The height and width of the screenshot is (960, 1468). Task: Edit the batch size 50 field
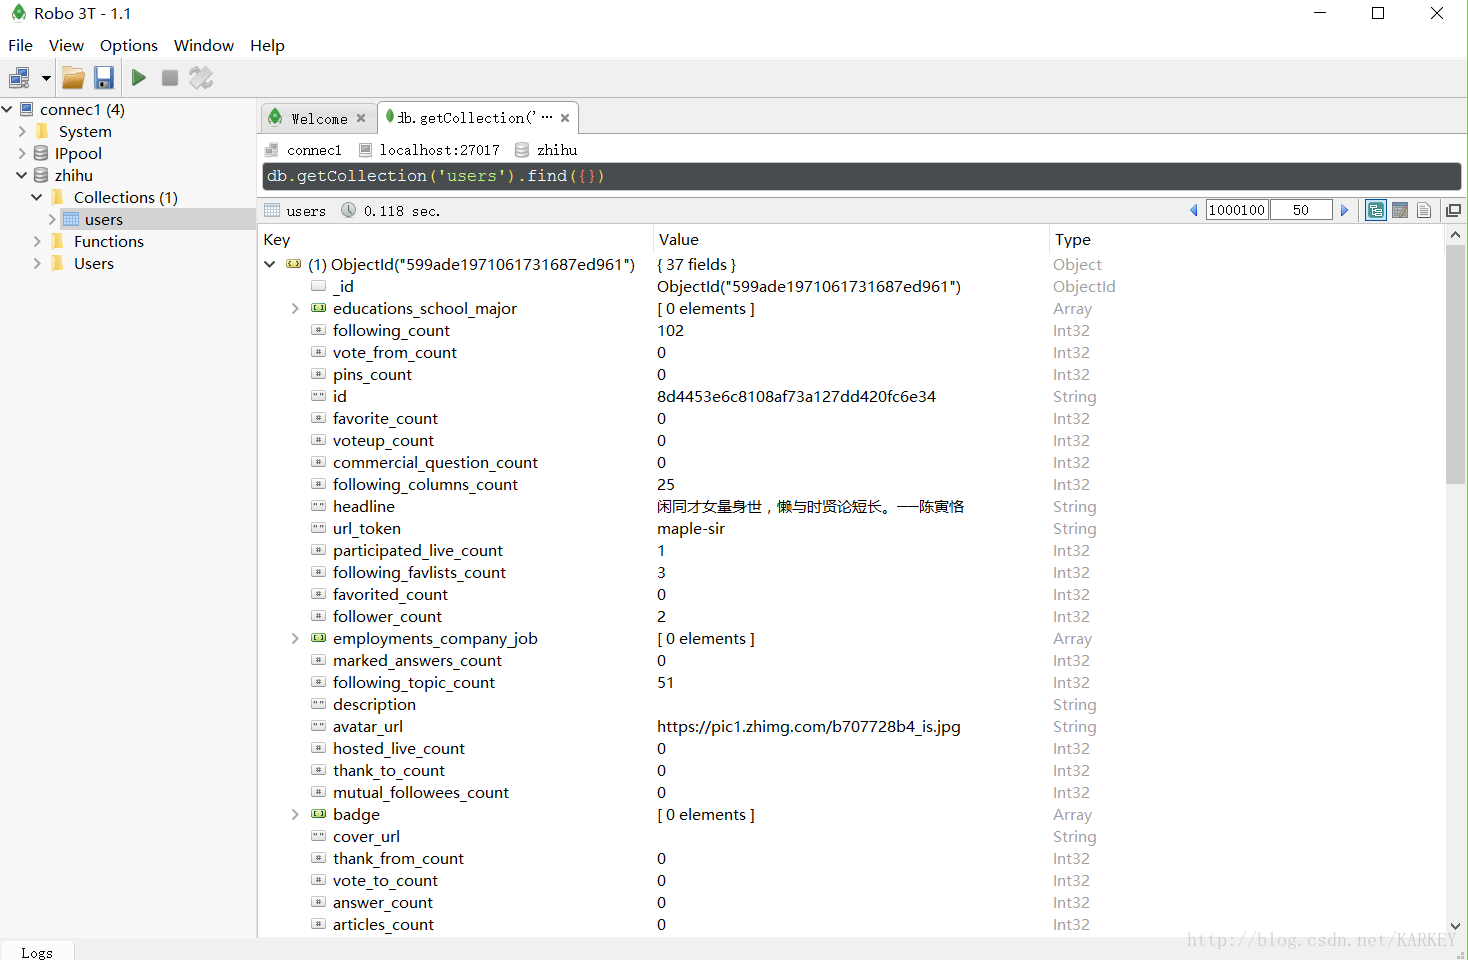tap(1301, 210)
